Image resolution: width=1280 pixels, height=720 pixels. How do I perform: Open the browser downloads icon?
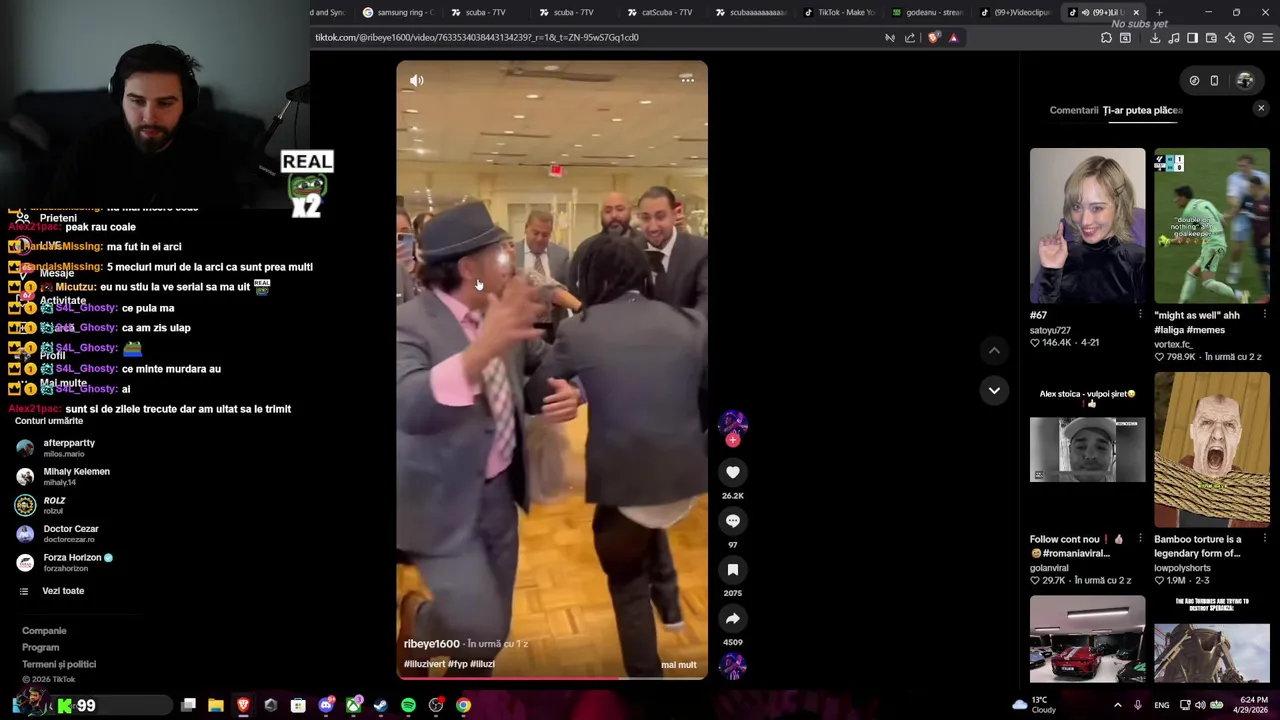coord(1155,38)
